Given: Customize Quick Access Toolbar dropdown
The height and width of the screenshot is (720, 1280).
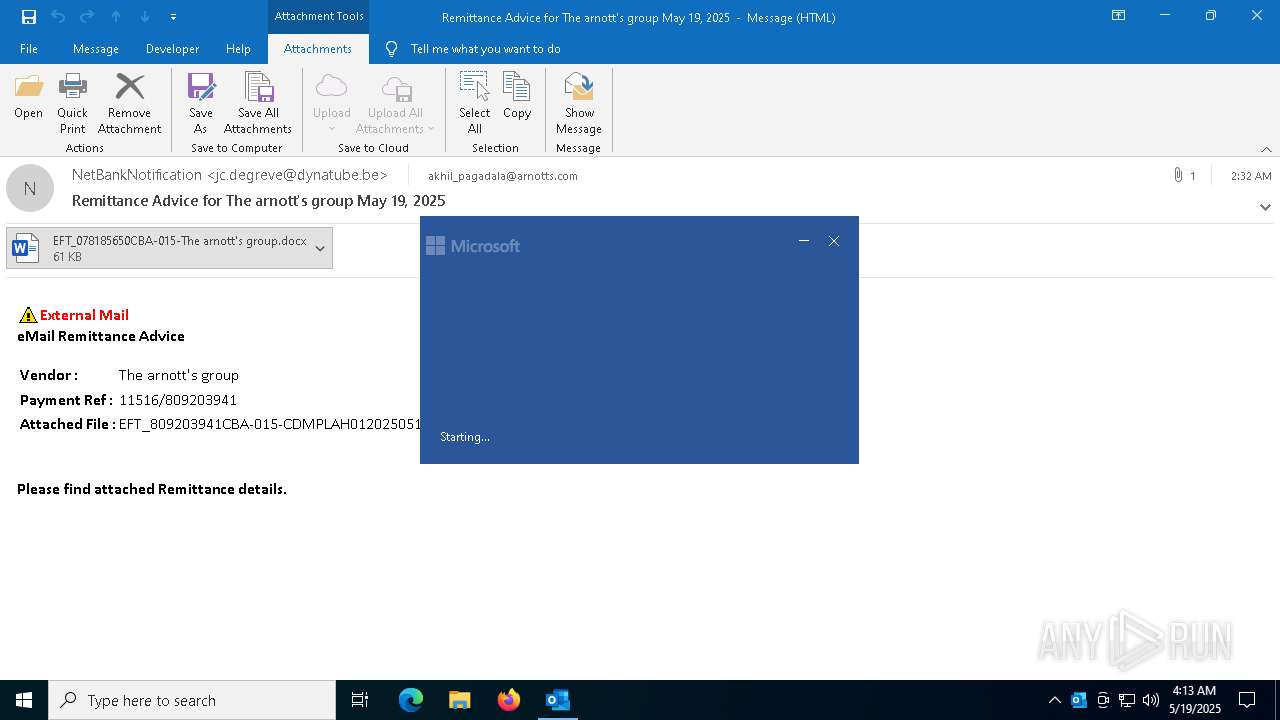Looking at the screenshot, I should point(173,17).
